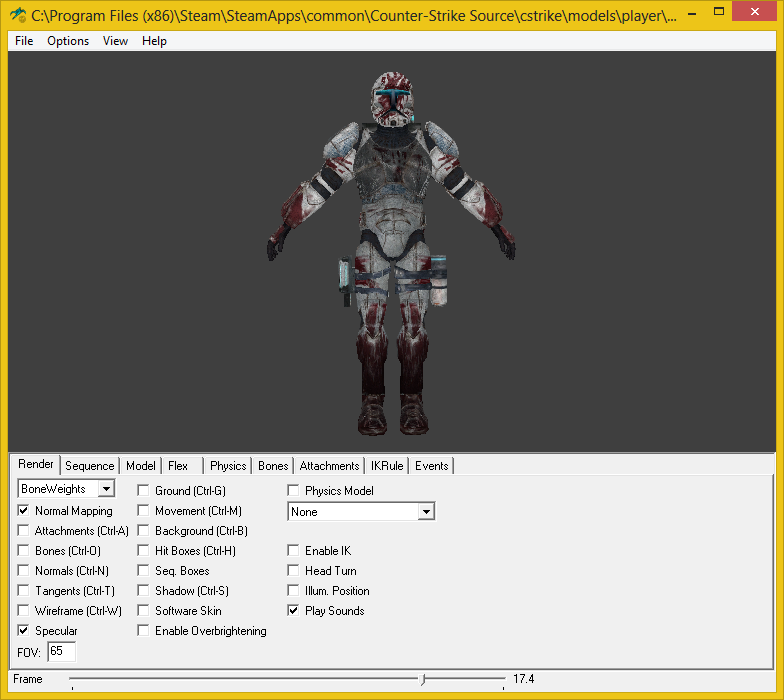
Task: Enable Illum. Position checkbox
Action: pyautogui.click(x=293, y=590)
